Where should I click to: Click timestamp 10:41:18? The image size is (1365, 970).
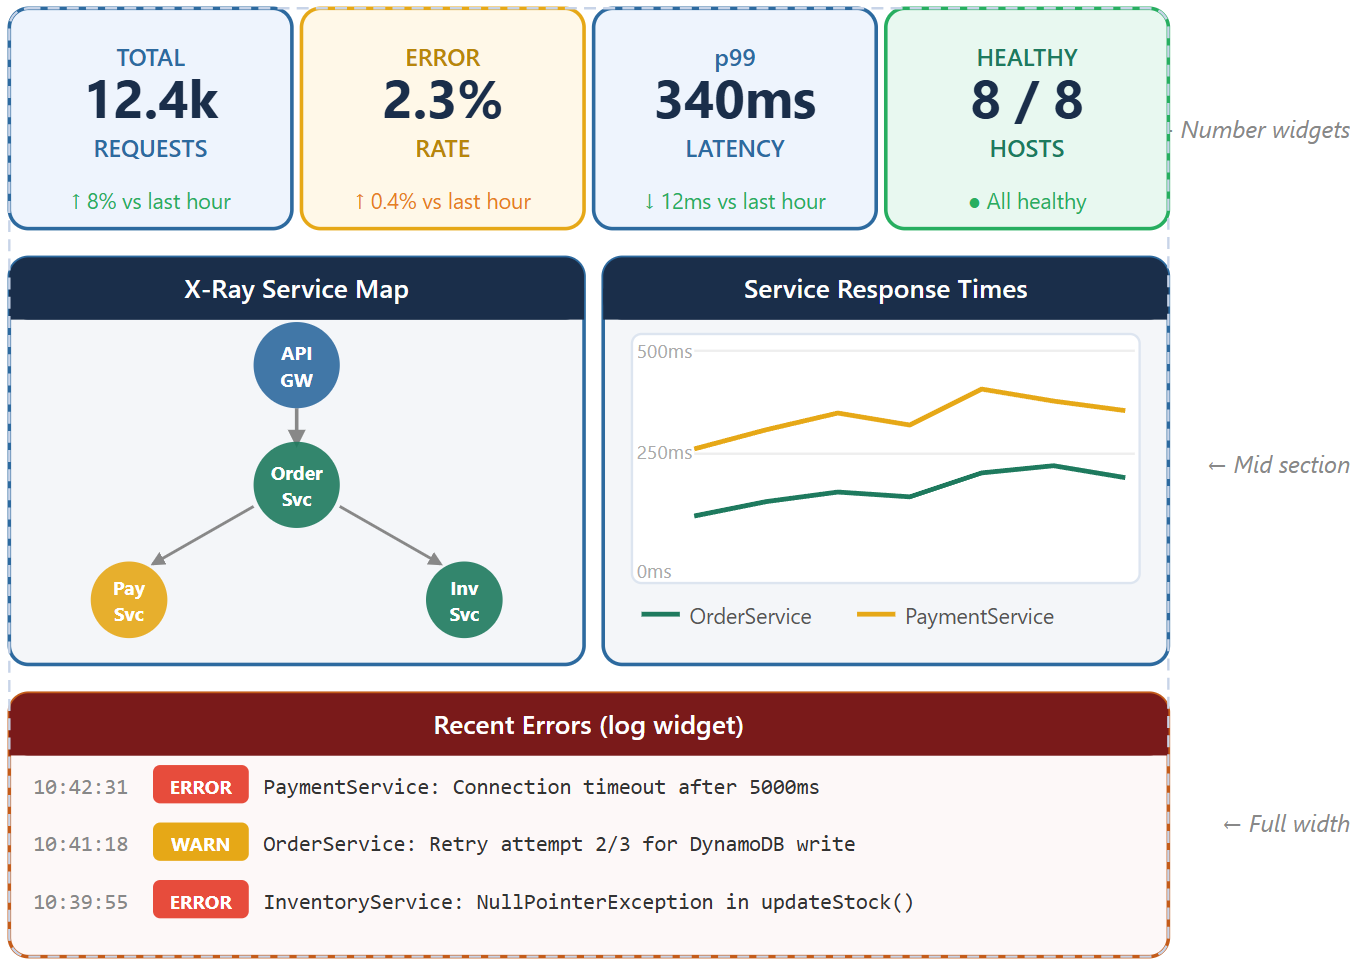pyautogui.click(x=81, y=844)
